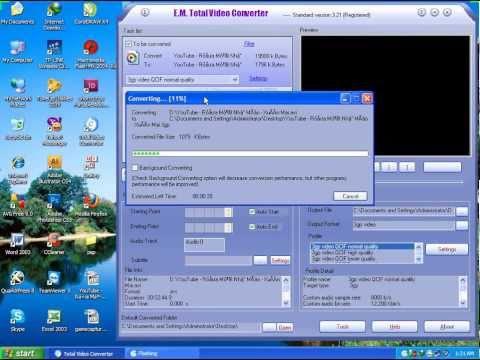
Task: Toggle the Auto Start checkbox
Action: (x=252, y=212)
